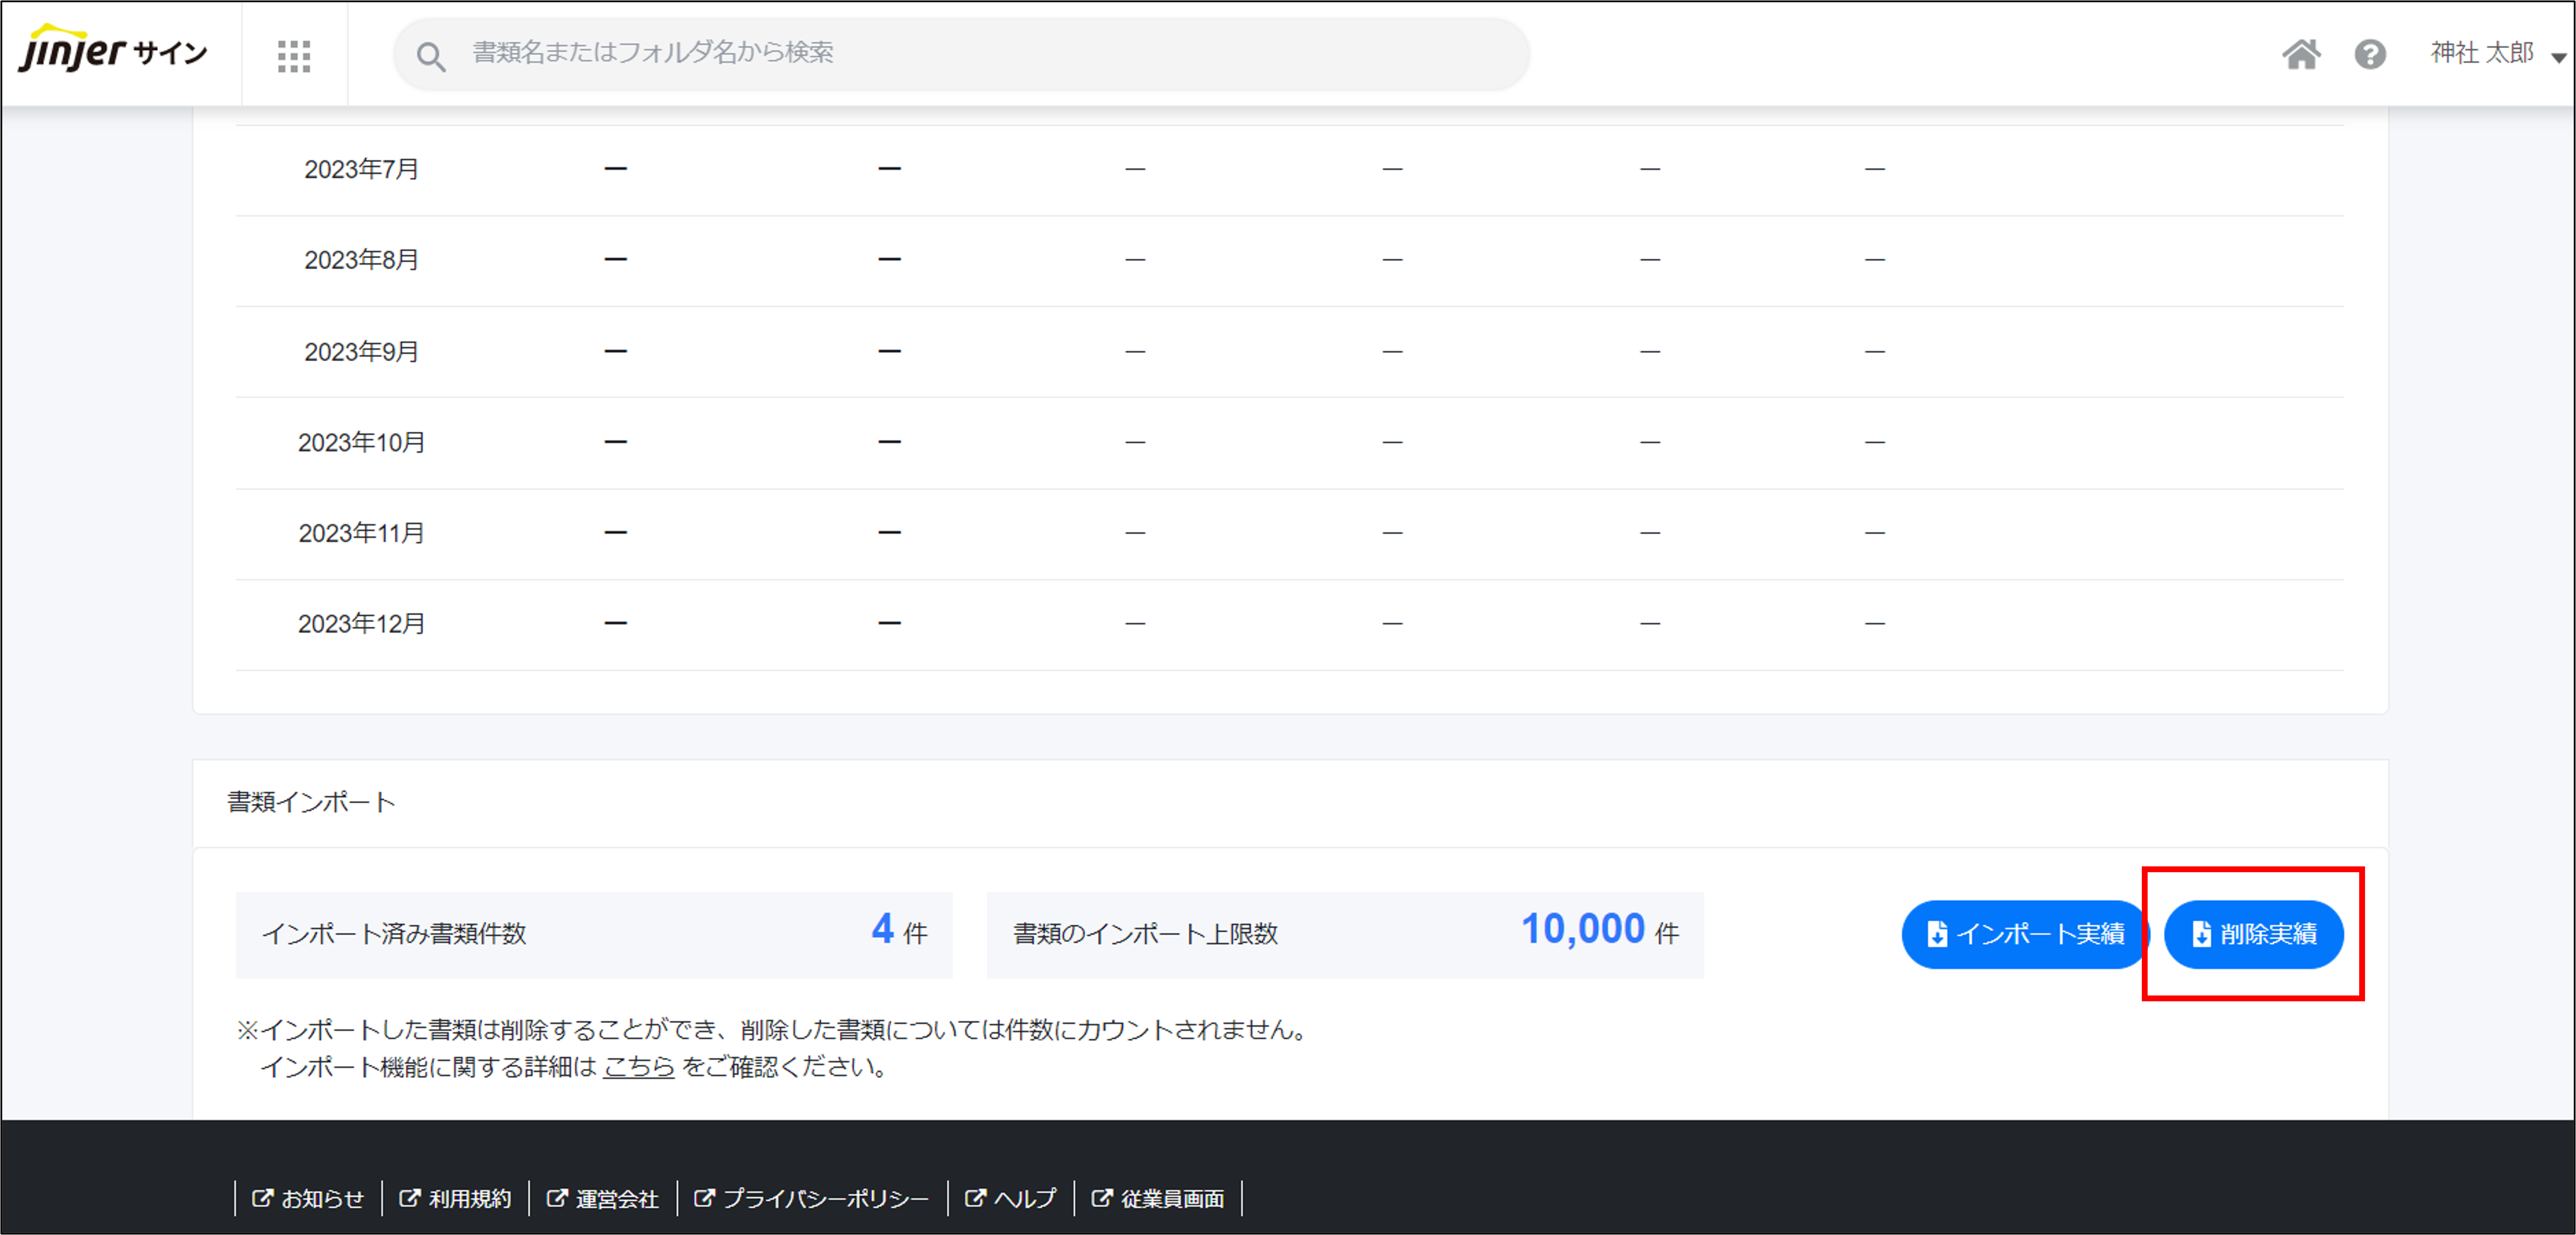This screenshot has width=2576, height=1235.
Task: Expand the 神社 太郎 user dropdown arrow
Action: point(2558,57)
